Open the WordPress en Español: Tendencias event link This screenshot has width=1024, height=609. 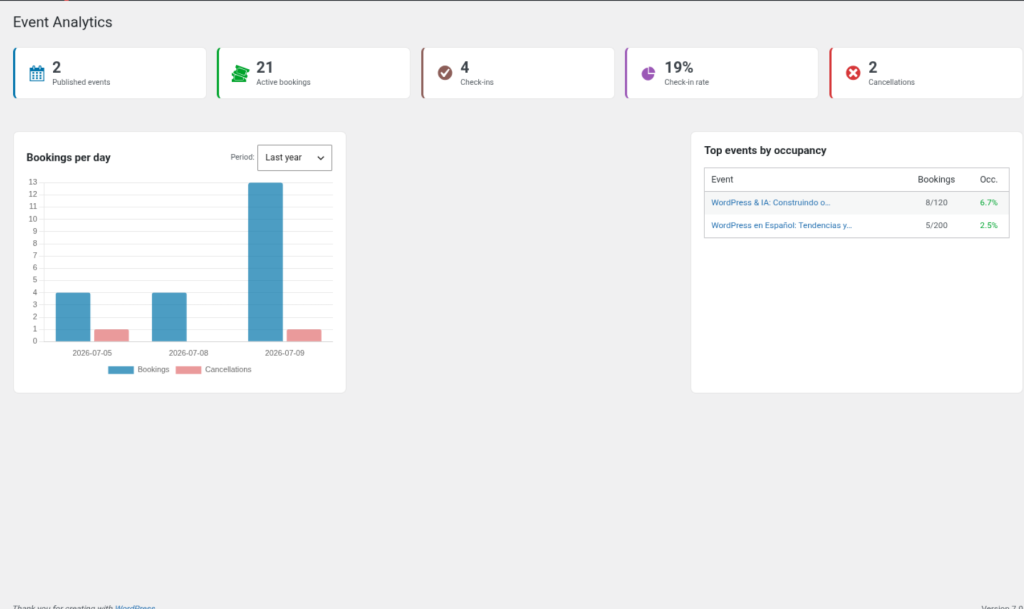pyautogui.click(x=781, y=225)
